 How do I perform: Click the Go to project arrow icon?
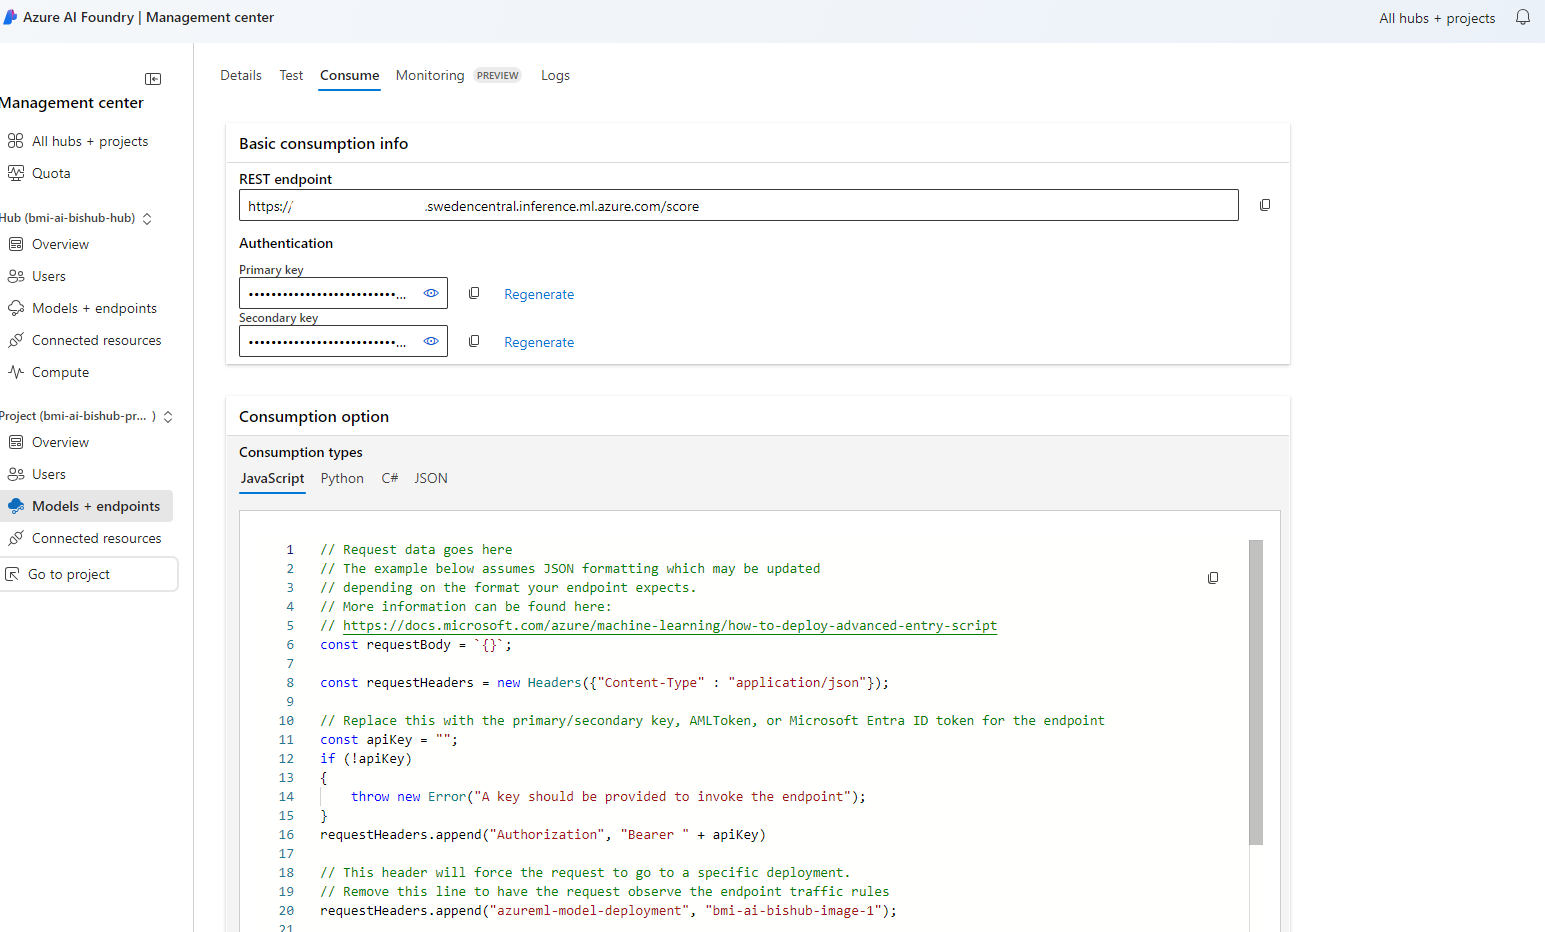pyautogui.click(x=13, y=574)
